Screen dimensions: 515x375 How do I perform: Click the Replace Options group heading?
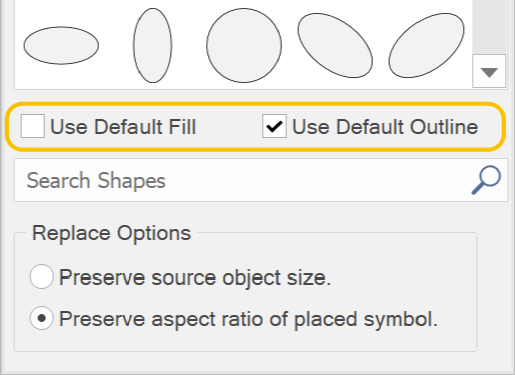pos(111,233)
